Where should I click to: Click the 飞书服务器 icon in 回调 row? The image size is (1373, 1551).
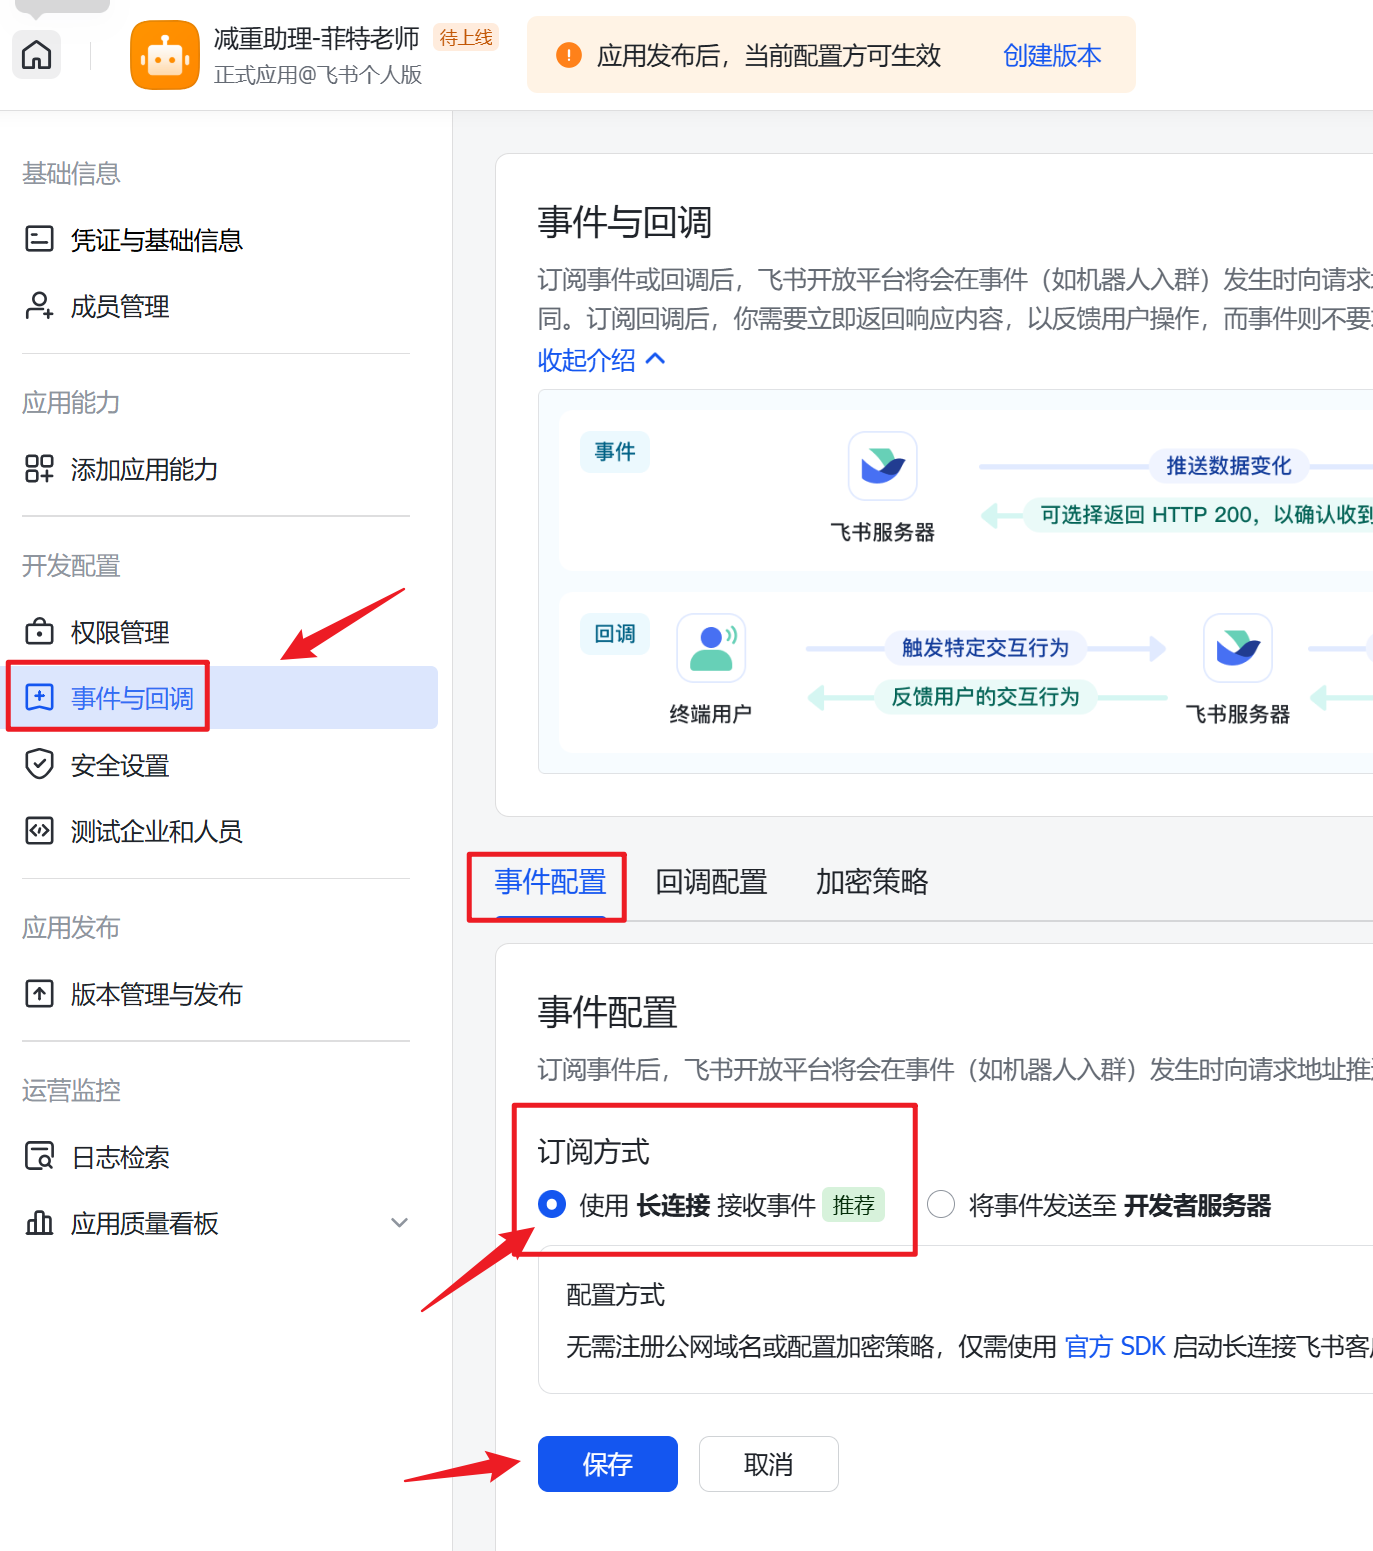point(1237,648)
